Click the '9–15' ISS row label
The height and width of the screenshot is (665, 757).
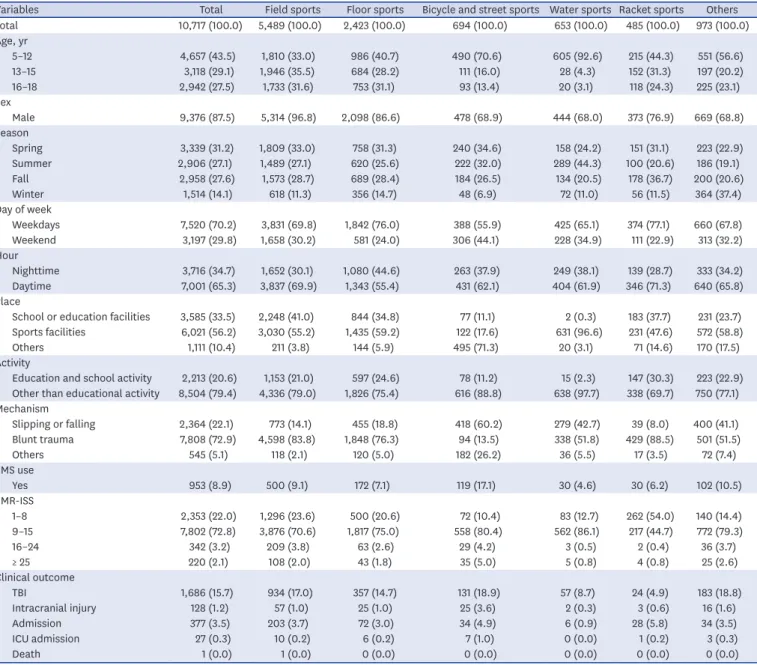coord(22,532)
